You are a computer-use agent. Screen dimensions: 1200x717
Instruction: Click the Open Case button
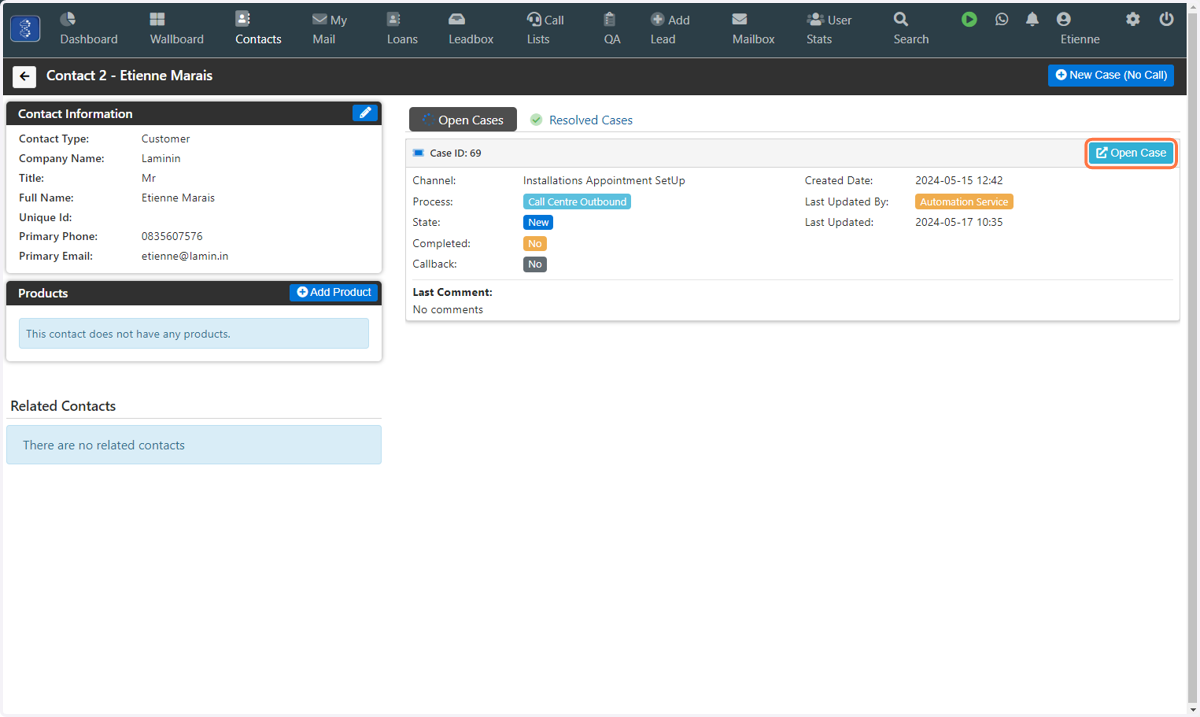coord(1131,153)
